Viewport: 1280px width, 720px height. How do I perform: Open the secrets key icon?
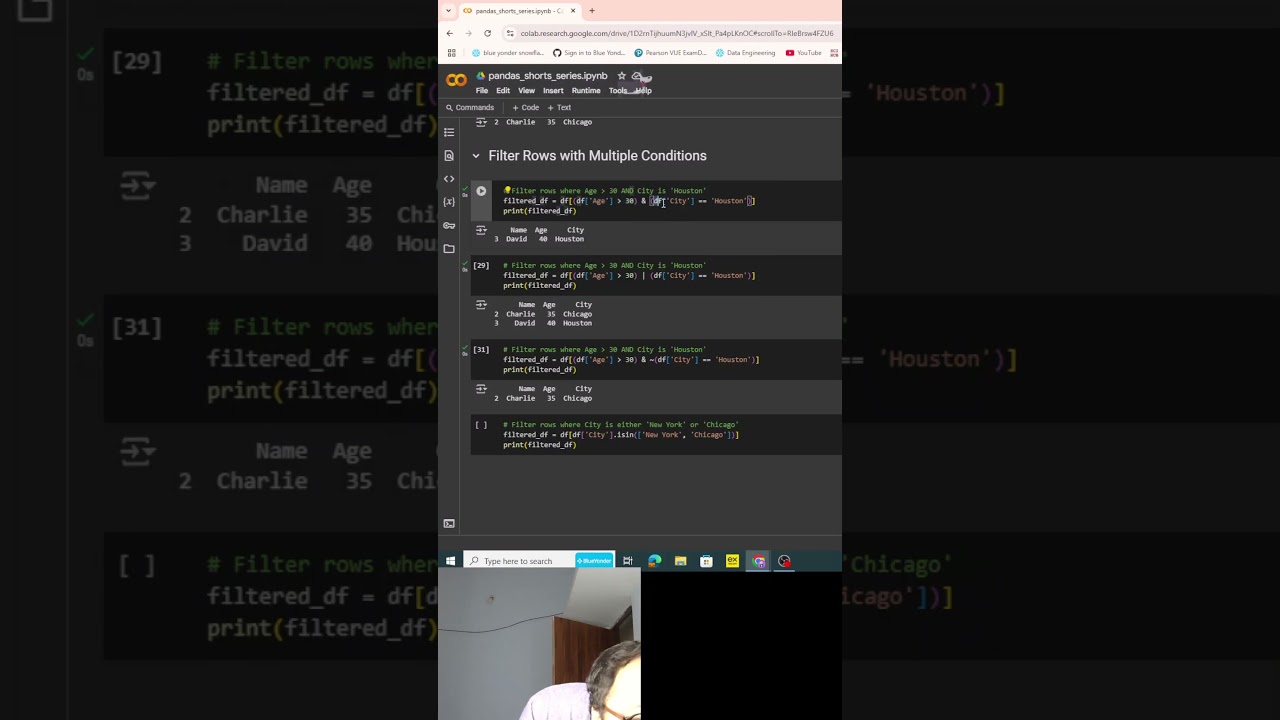449,225
